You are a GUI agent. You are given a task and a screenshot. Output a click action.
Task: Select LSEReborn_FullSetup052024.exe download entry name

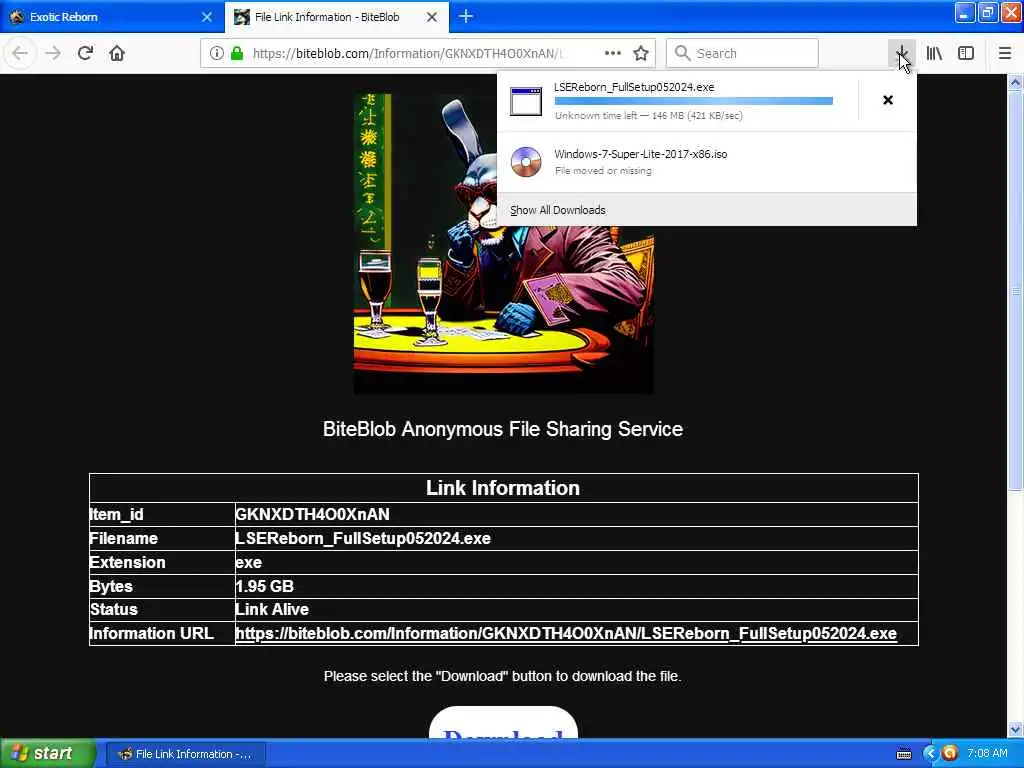[634, 88]
